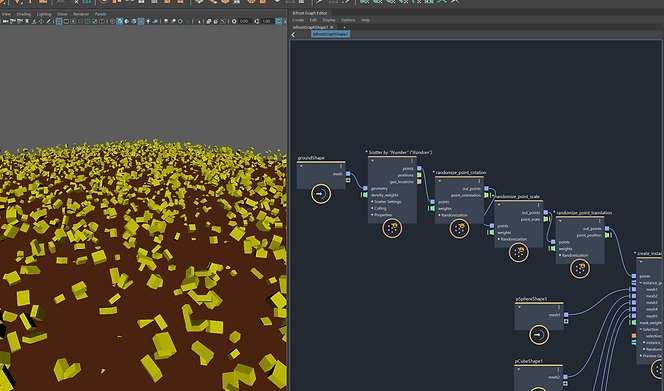The image size is (664, 391).
Task: Toggle use all lights in viewport toolbar
Action: pyautogui.click(x=147, y=21)
